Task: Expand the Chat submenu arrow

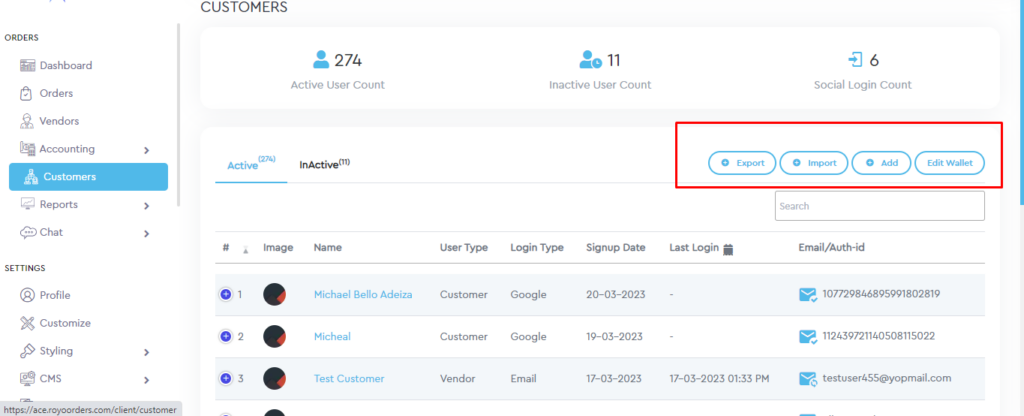Action: 146,234
